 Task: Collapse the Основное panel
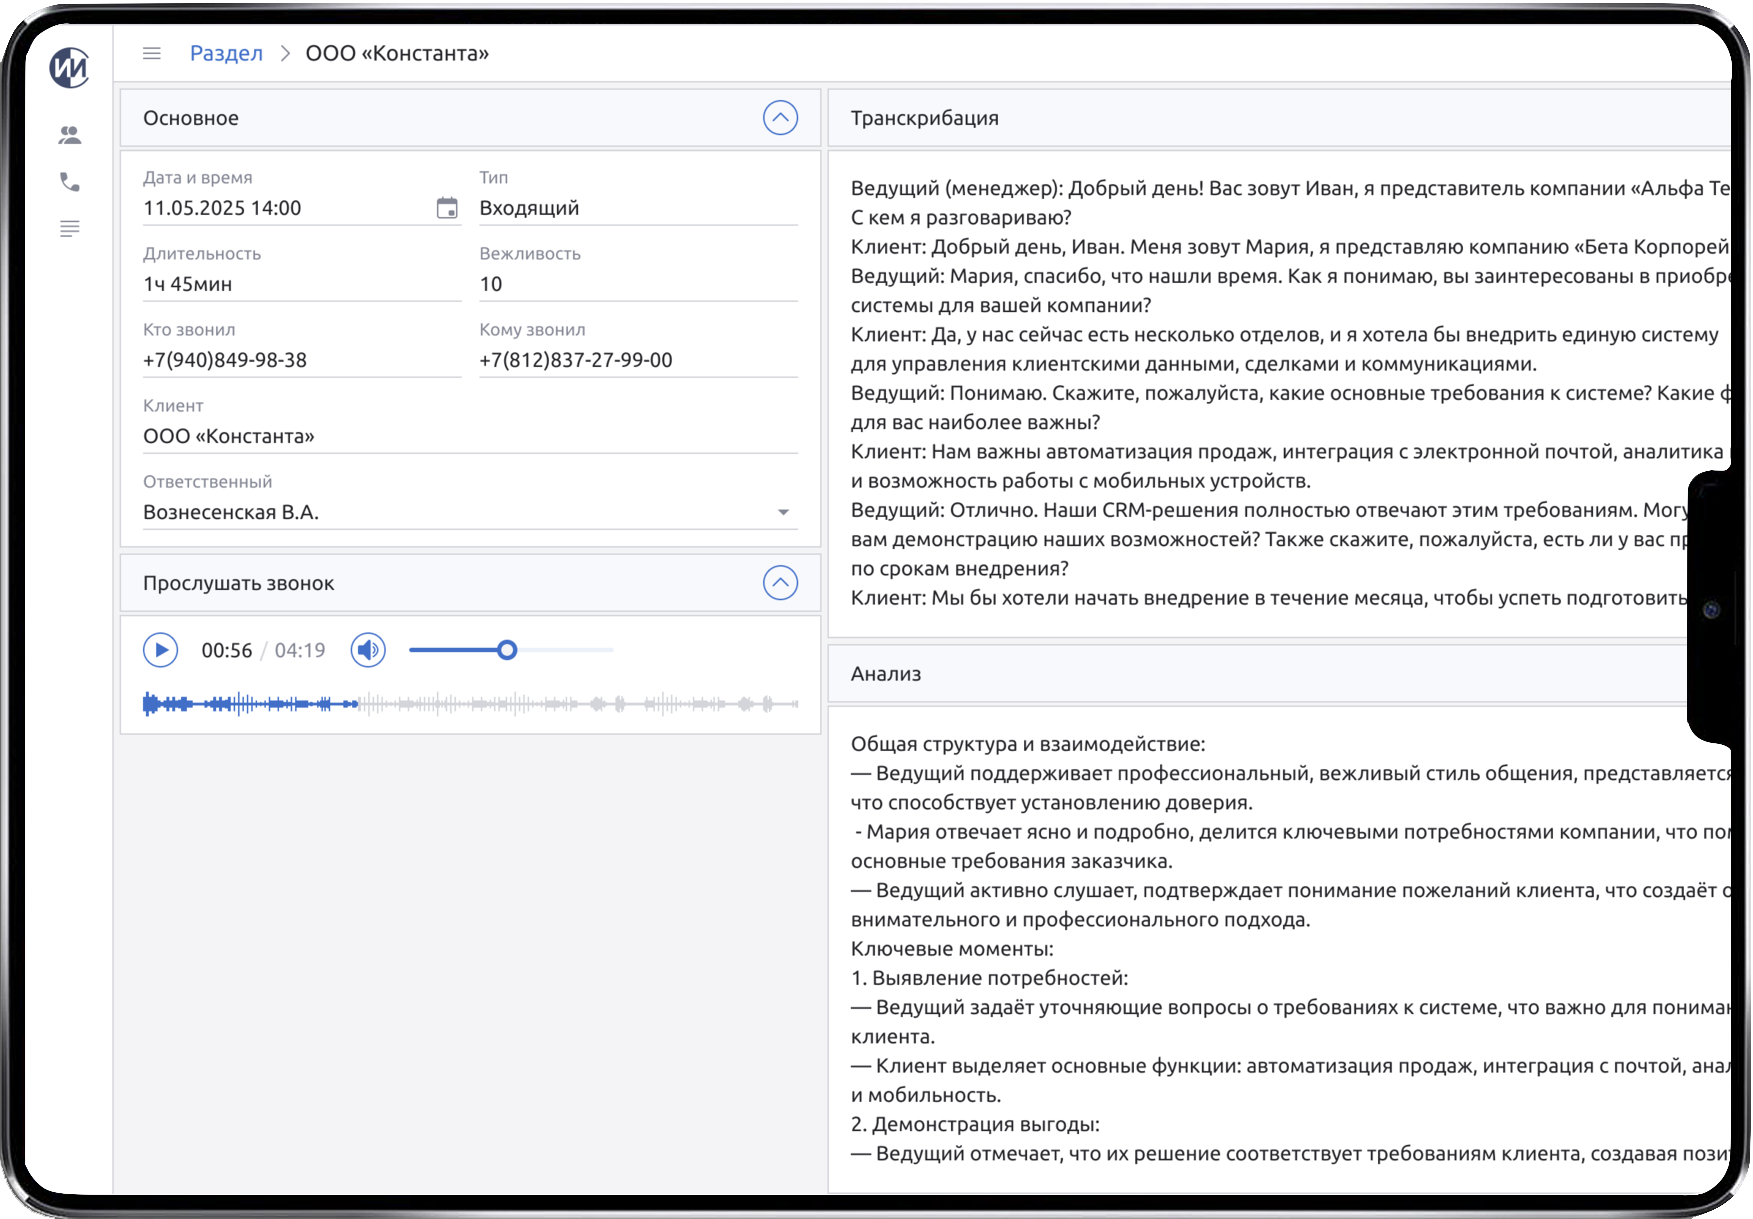[x=781, y=117]
